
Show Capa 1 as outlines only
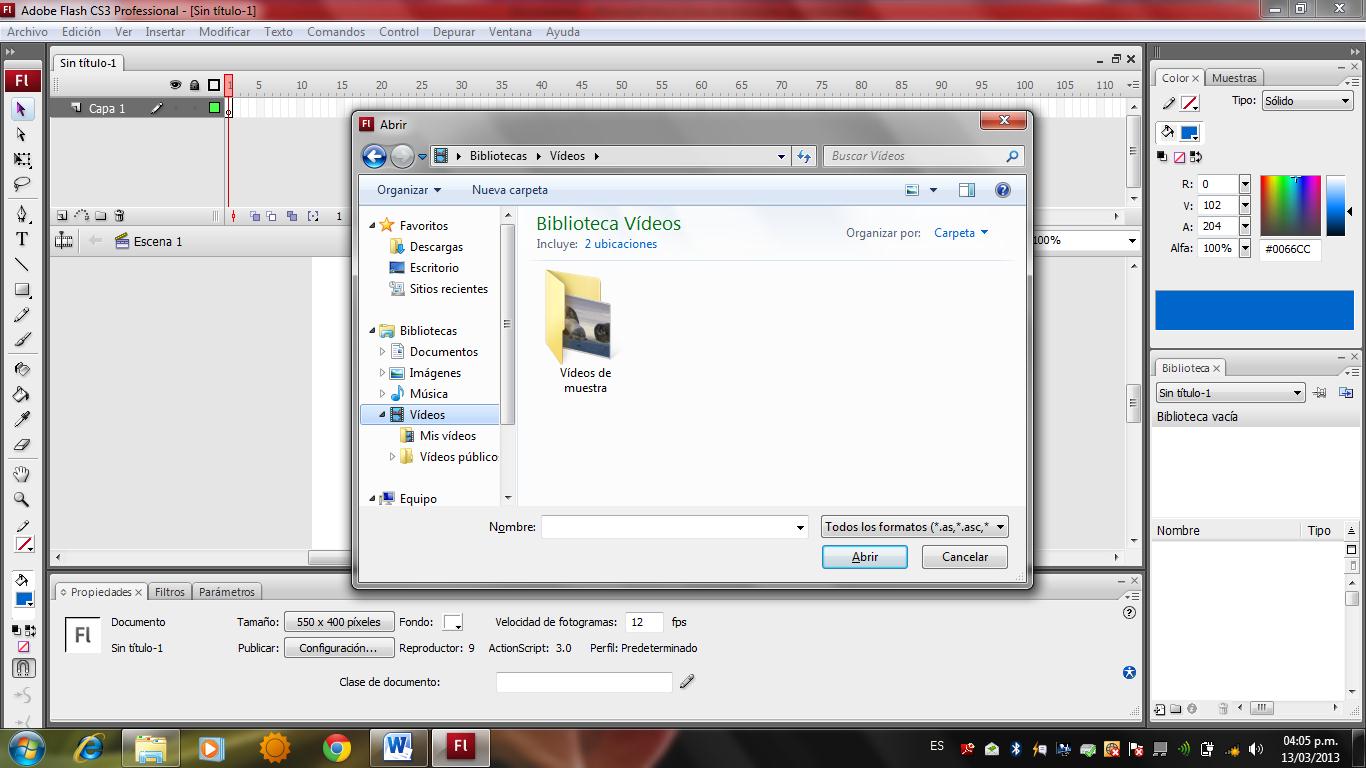click(214, 107)
